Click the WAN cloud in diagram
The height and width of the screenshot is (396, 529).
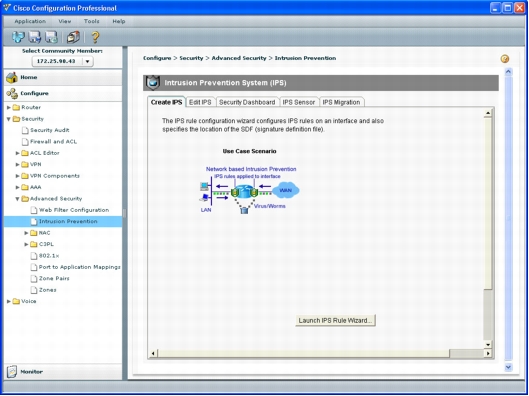(x=285, y=190)
